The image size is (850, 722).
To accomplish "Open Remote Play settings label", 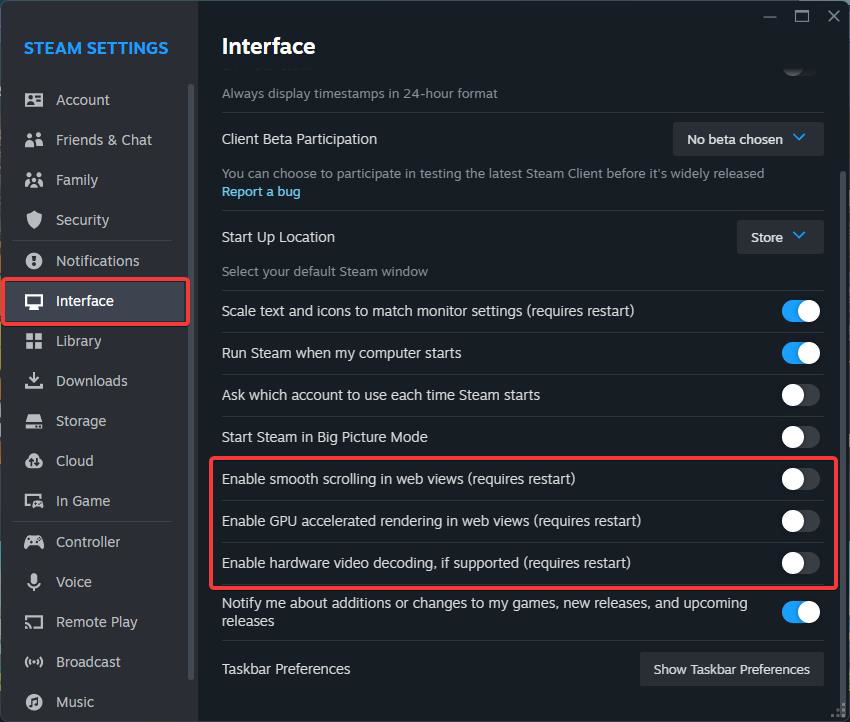I will [96, 622].
